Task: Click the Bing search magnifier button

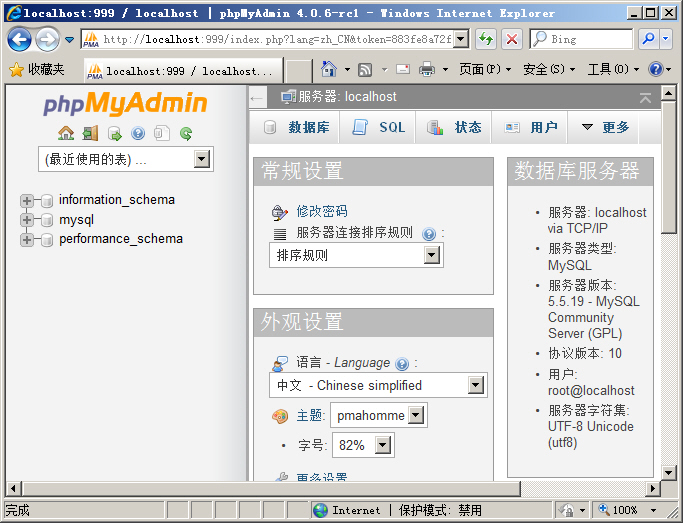Action: point(649,40)
